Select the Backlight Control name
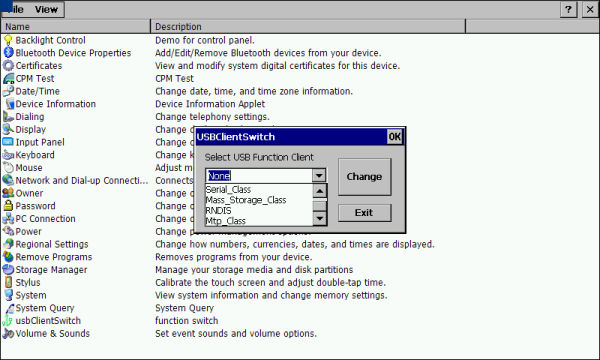The image size is (600, 360). [x=50, y=40]
